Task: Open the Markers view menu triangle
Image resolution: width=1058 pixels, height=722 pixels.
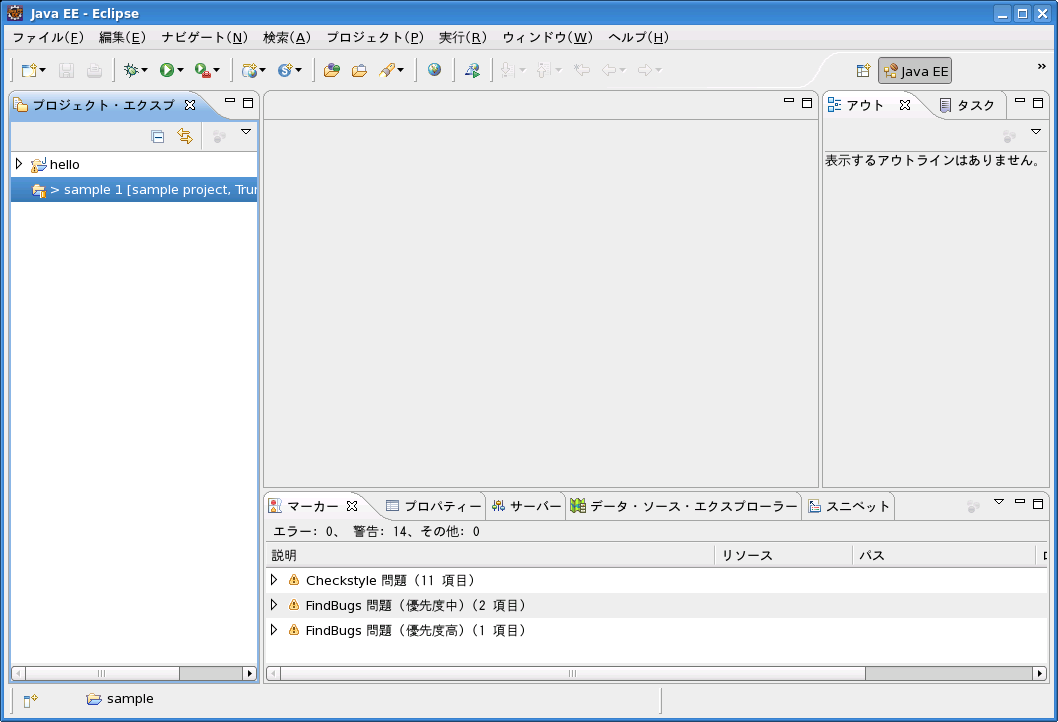Action: pyautogui.click(x=999, y=502)
